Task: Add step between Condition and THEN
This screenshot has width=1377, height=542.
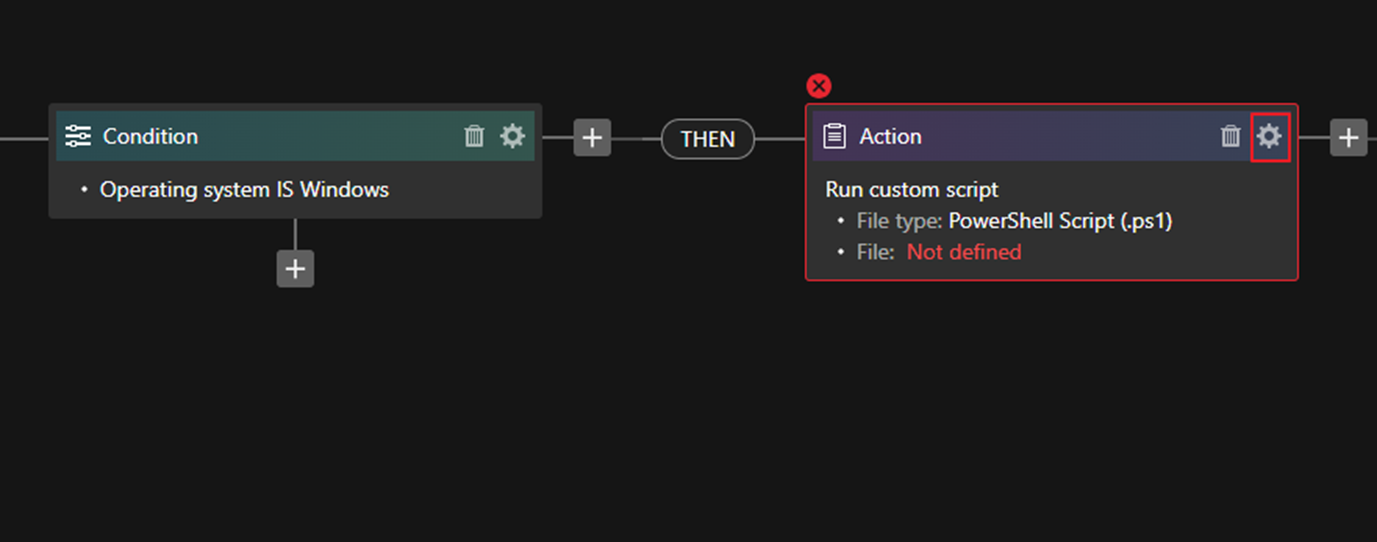Action: click(x=592, y=137)
